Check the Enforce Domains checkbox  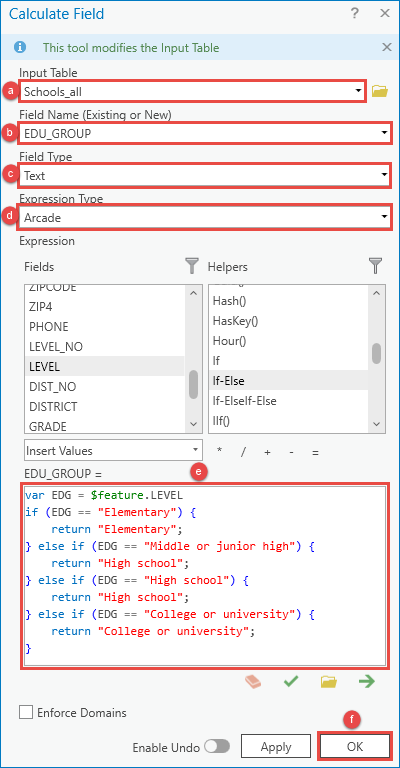click(26, 712)
